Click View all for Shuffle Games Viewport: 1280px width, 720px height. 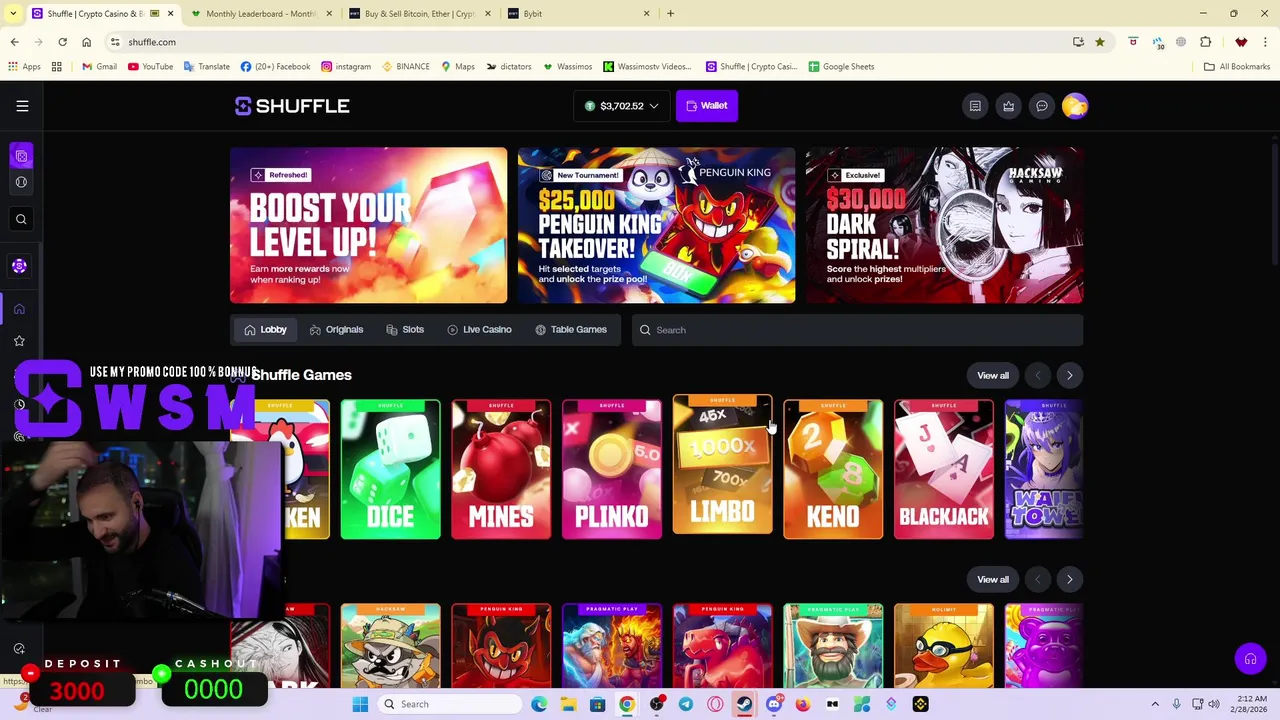(993, 375)
